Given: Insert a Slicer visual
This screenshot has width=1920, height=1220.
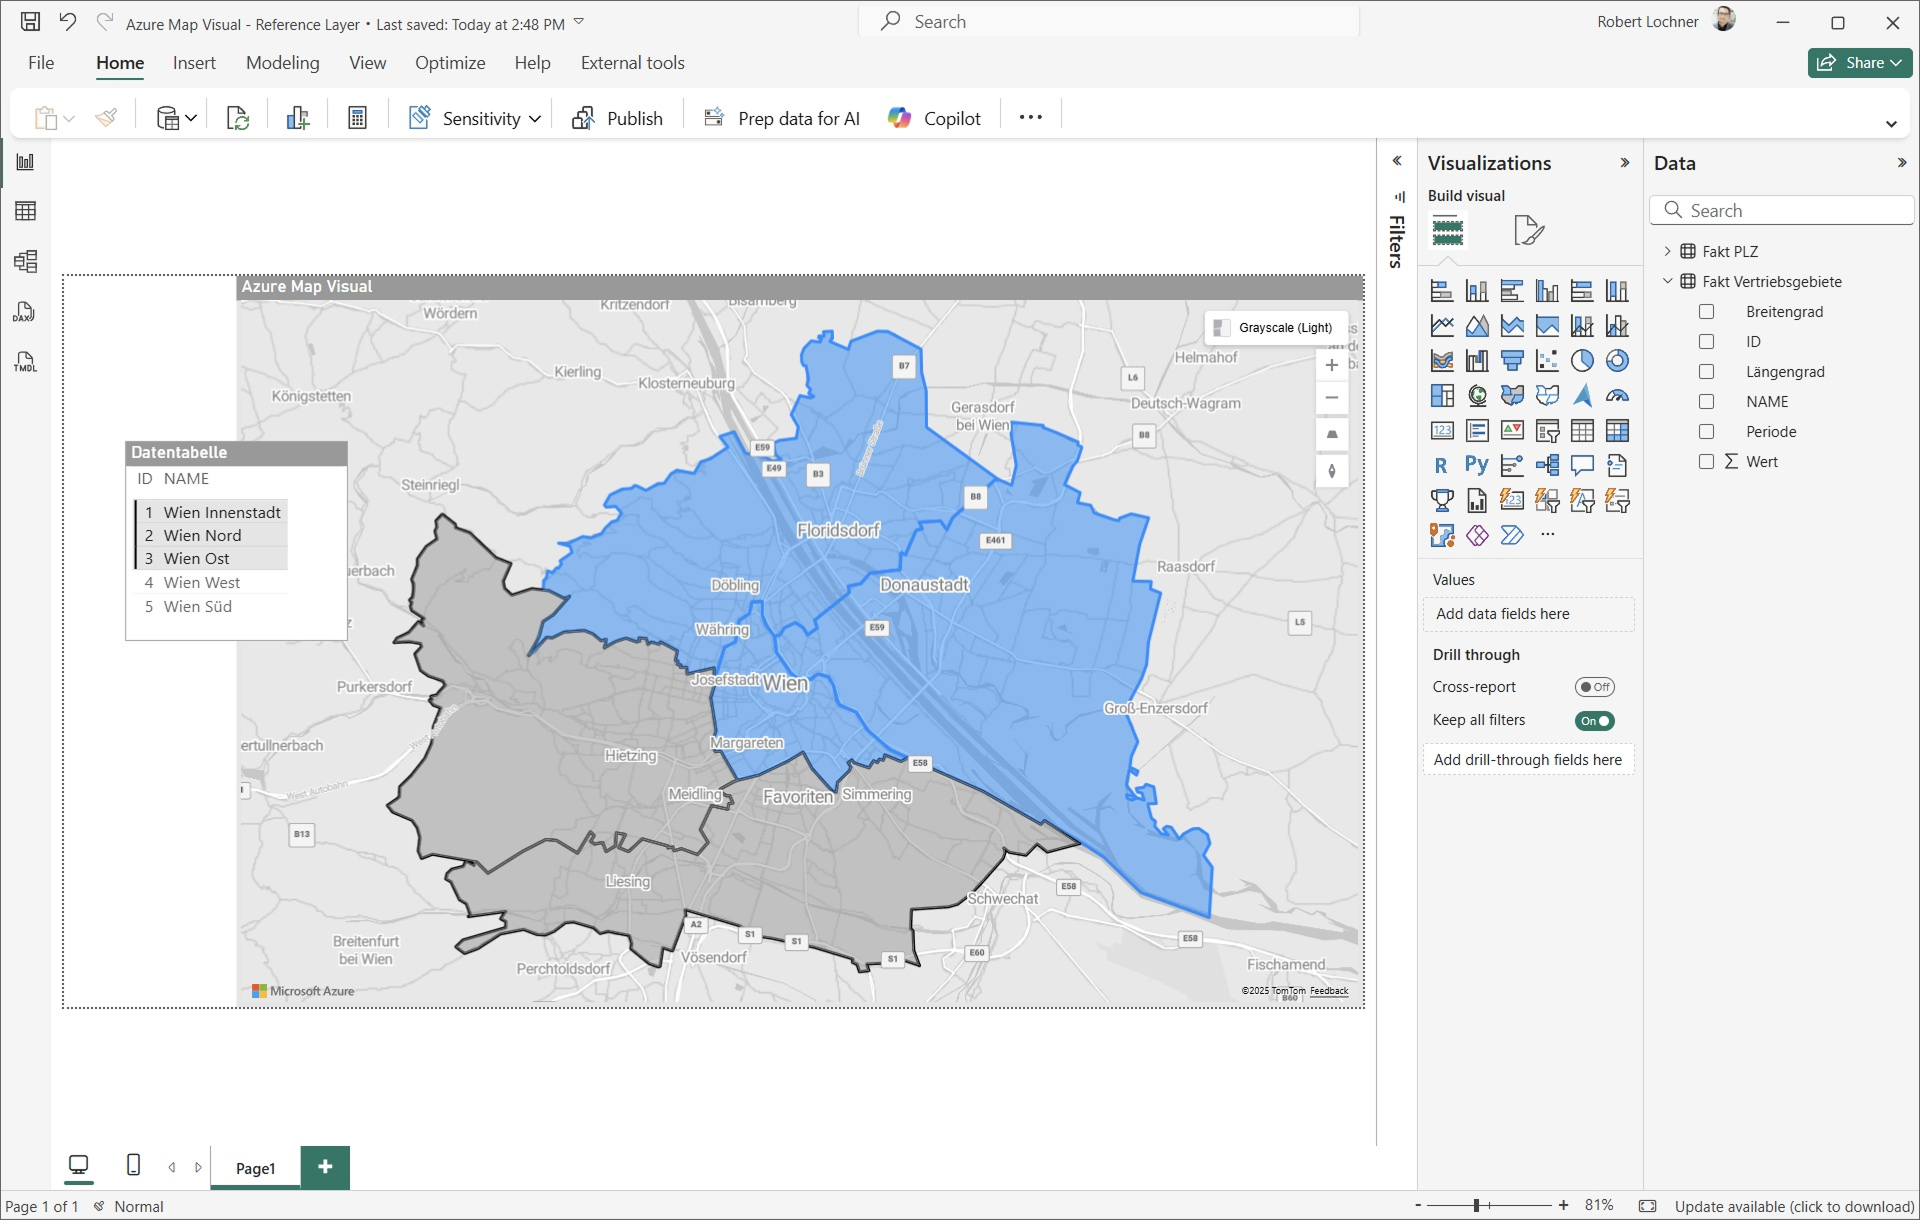Looking at the screenshot, I should click(x=1547, y=430).
